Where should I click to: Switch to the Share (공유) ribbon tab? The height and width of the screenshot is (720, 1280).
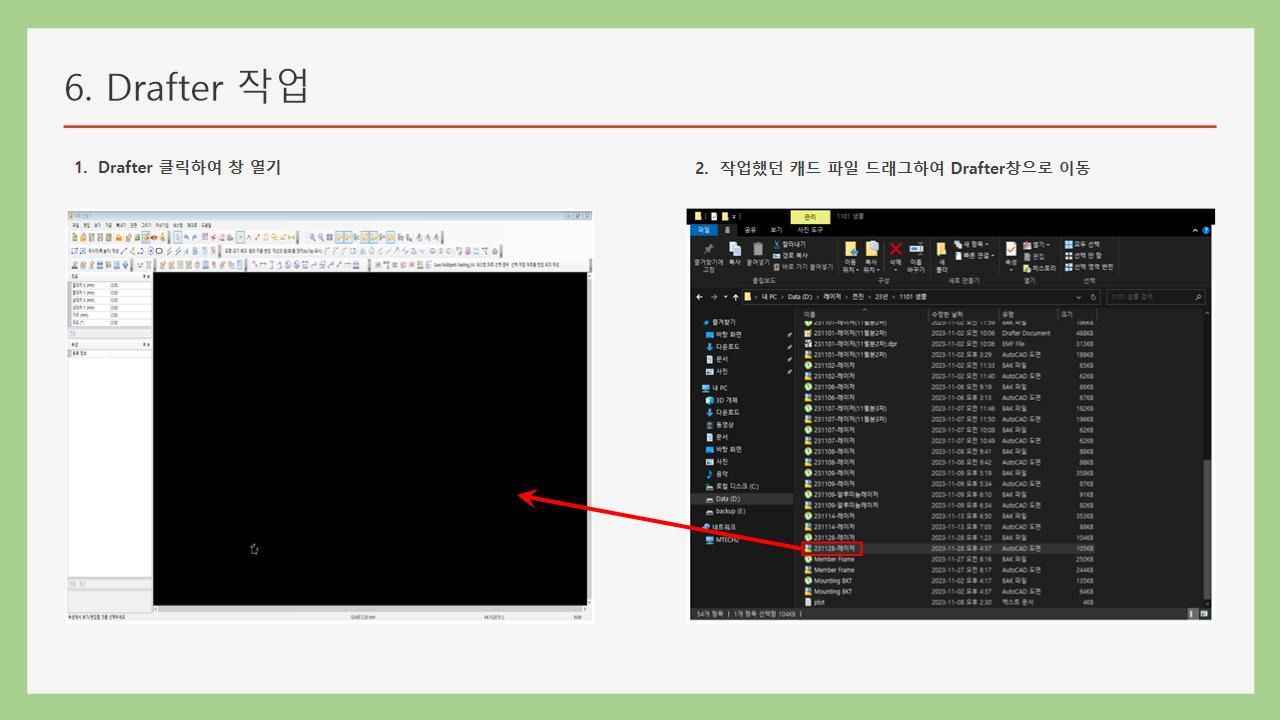(750, 229)
